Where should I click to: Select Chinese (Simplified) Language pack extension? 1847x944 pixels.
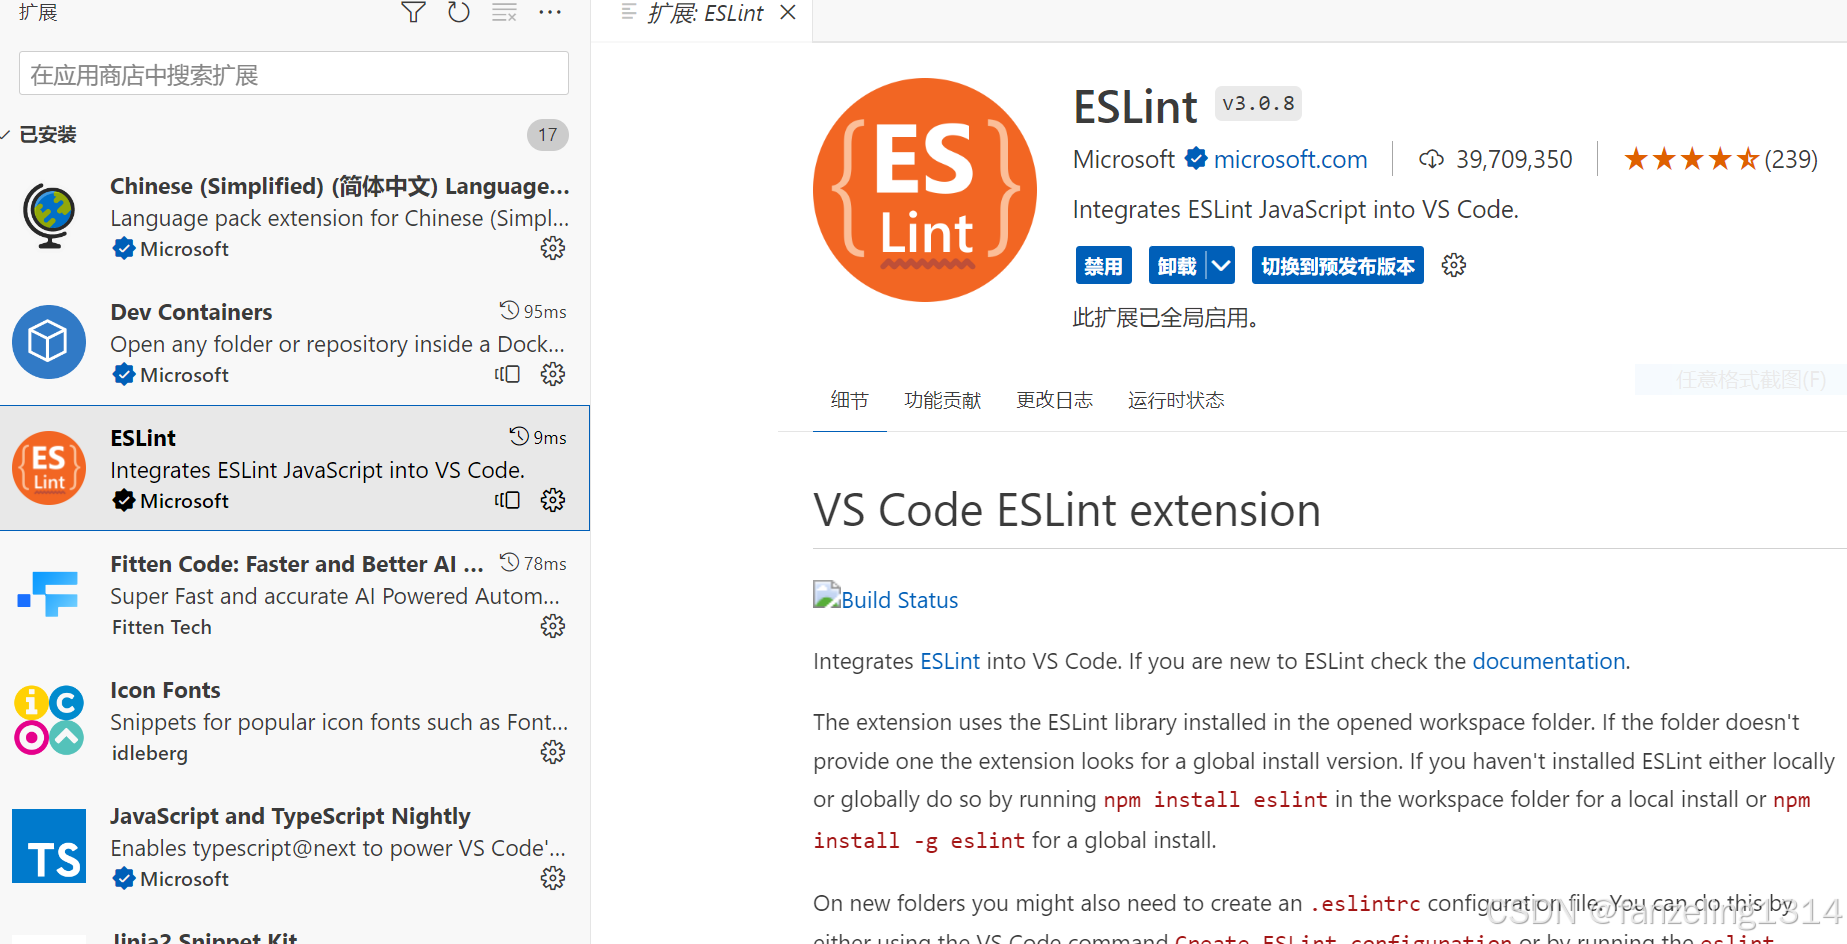[294, 217]
